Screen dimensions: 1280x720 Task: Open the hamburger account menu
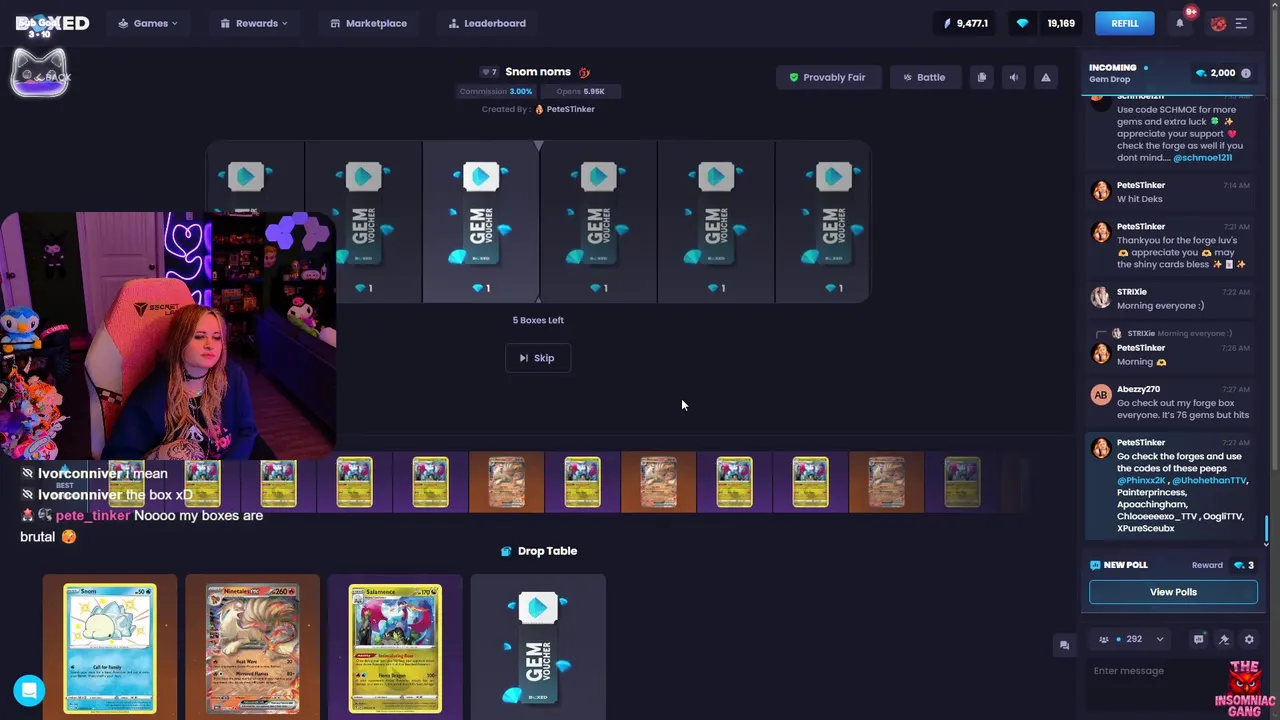tap(1241, 23)
